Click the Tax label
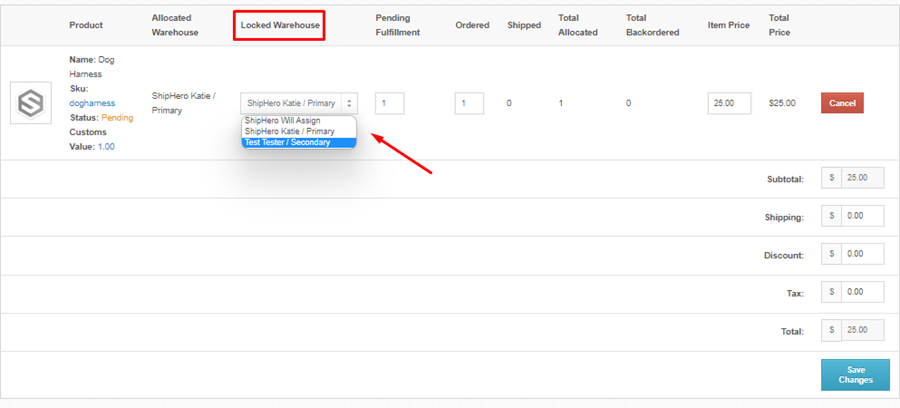 tap(795, 293)
